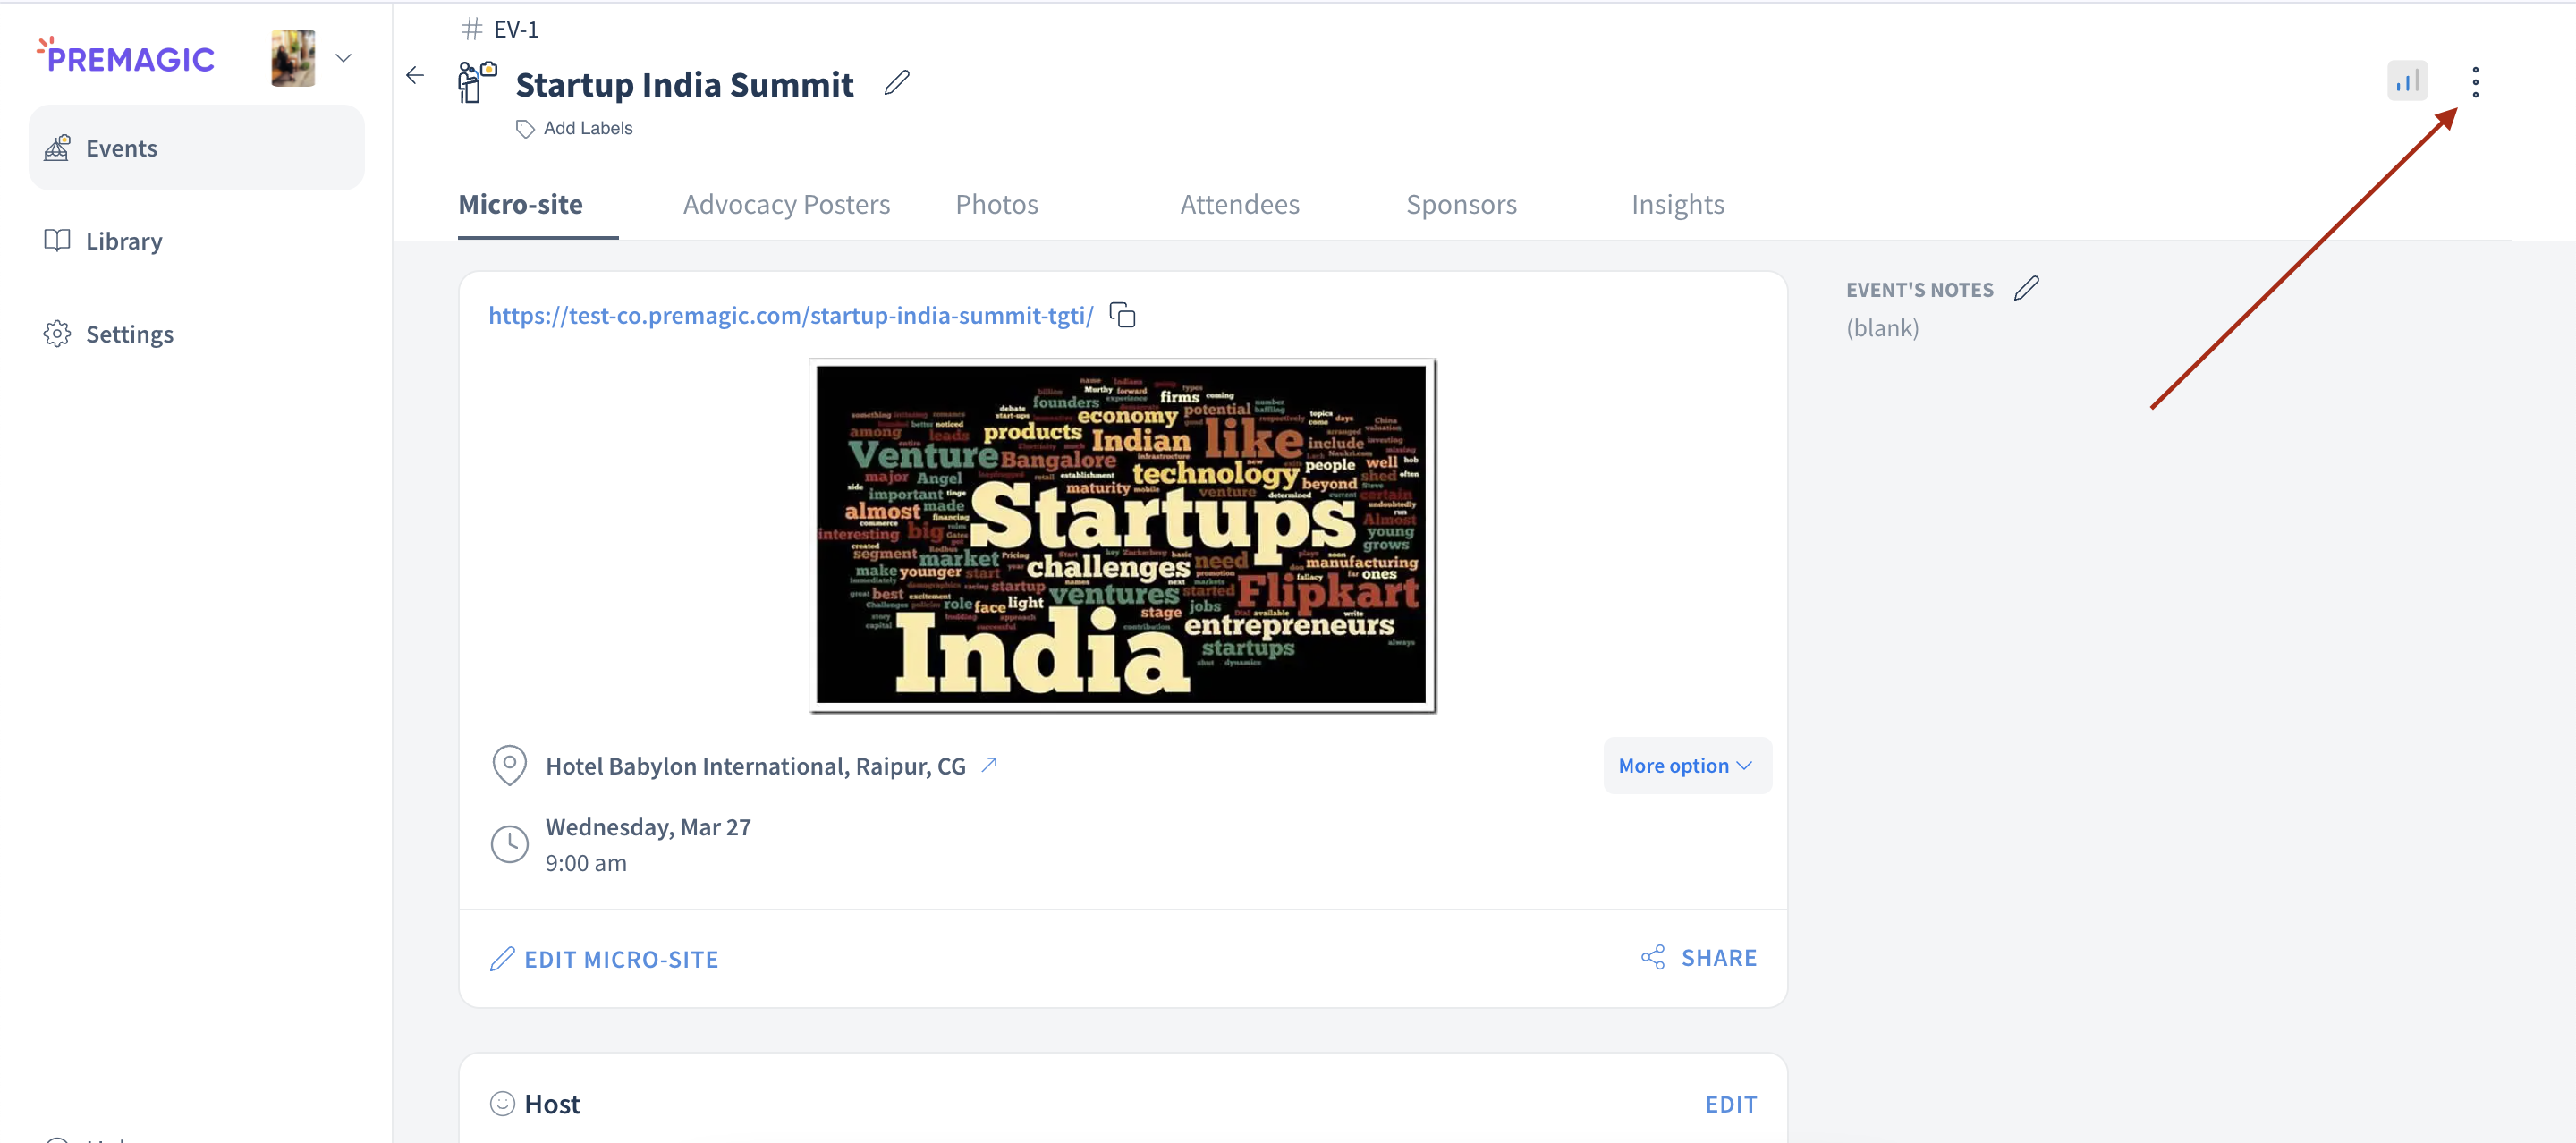Edit event title with pencil icon

click(x=896, y=83)
